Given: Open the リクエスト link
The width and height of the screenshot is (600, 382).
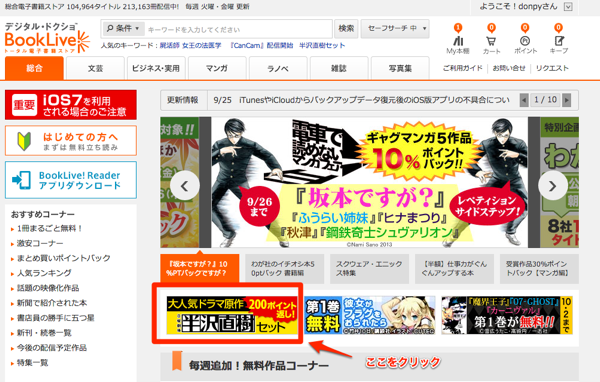Looking at the screenshot, I should 552,68.
